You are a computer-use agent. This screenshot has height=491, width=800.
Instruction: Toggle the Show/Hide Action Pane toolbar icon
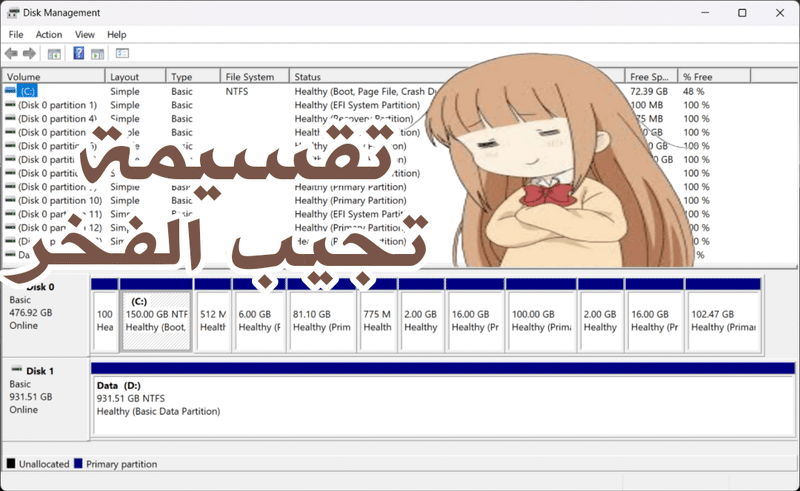click(97, 54)
